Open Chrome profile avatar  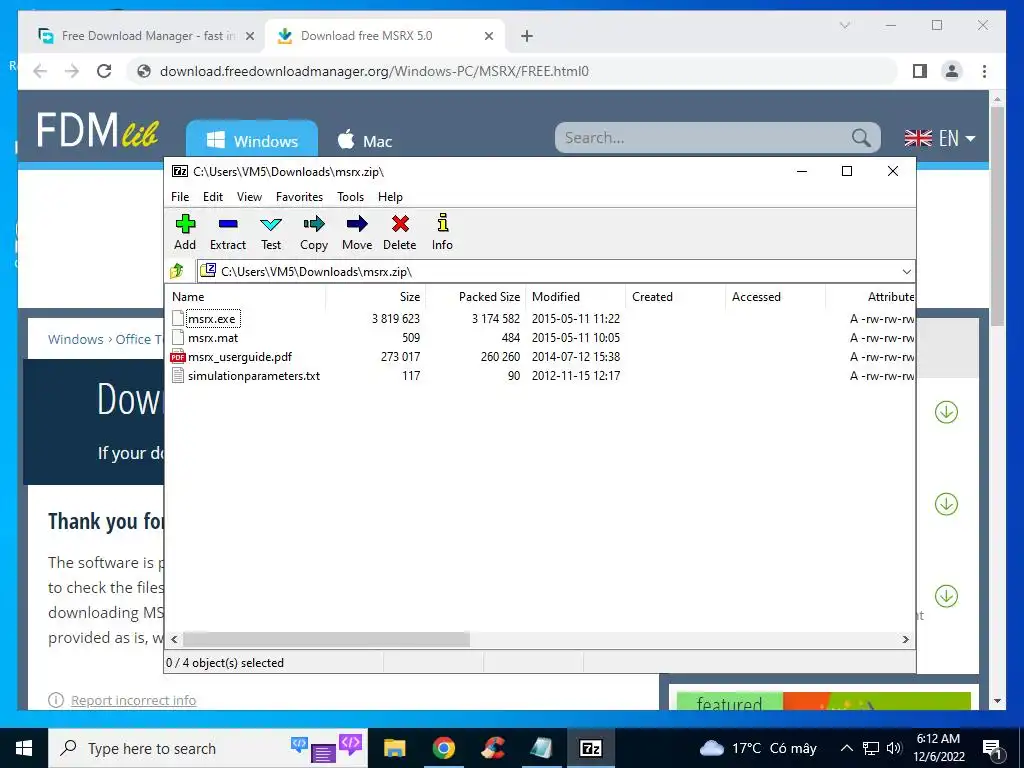952,71
